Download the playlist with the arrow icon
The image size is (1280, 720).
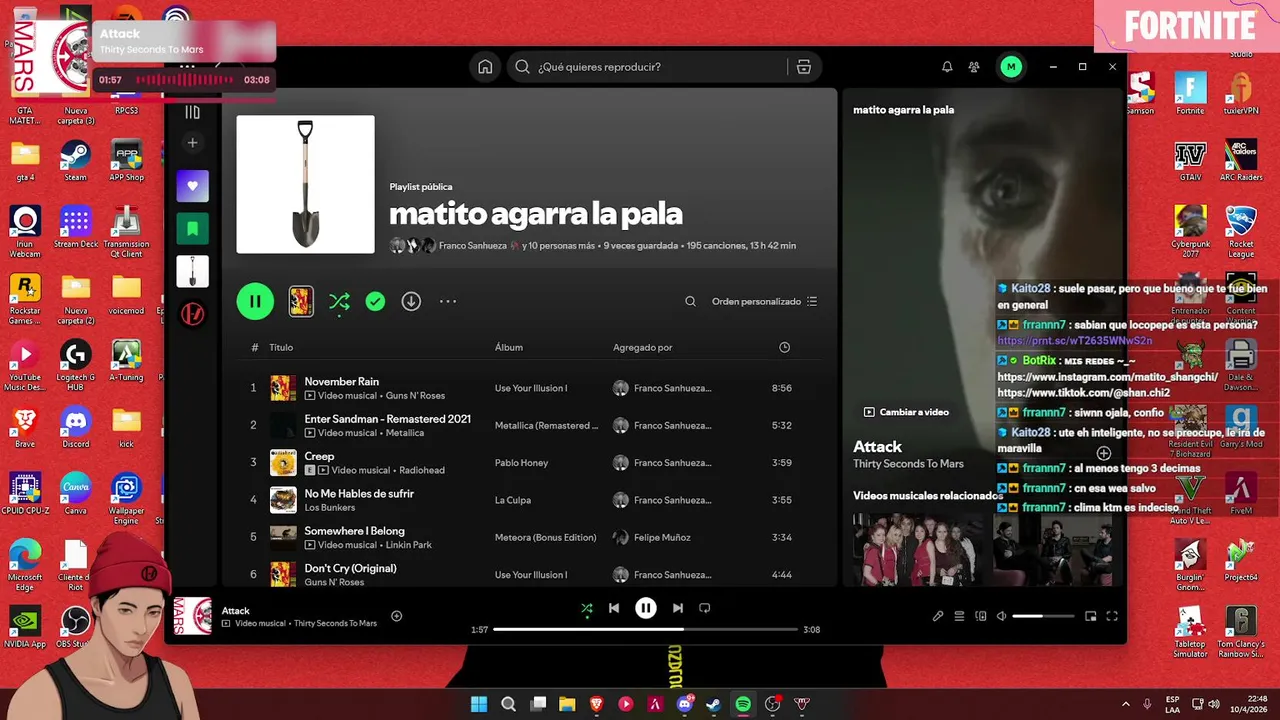pyautogui.click(x=411, y=301)
